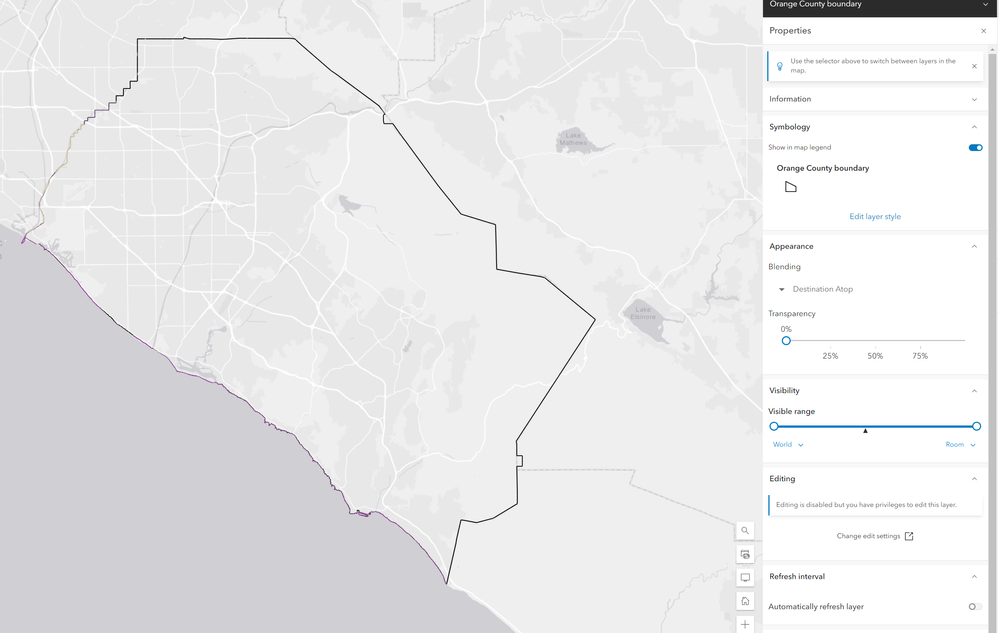Click the left visible range slider handle
This screenshot has height=633, width=999.
coord(774,426)
